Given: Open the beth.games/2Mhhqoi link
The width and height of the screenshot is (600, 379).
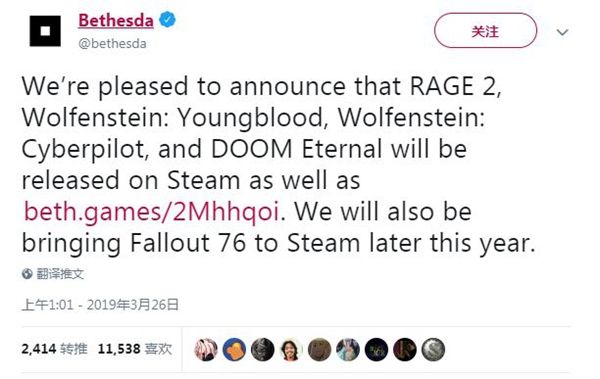Looking at the screenshot, I should click(151, 211).
